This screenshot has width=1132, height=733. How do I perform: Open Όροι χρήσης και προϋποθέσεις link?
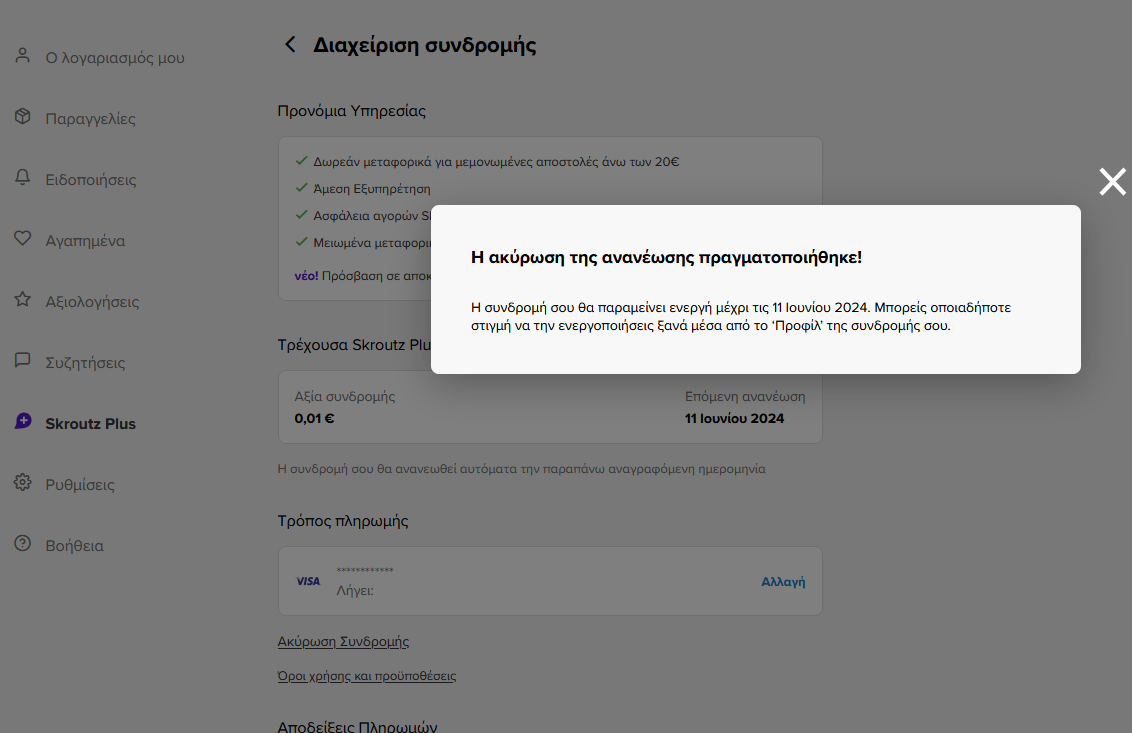coord(367,676)
